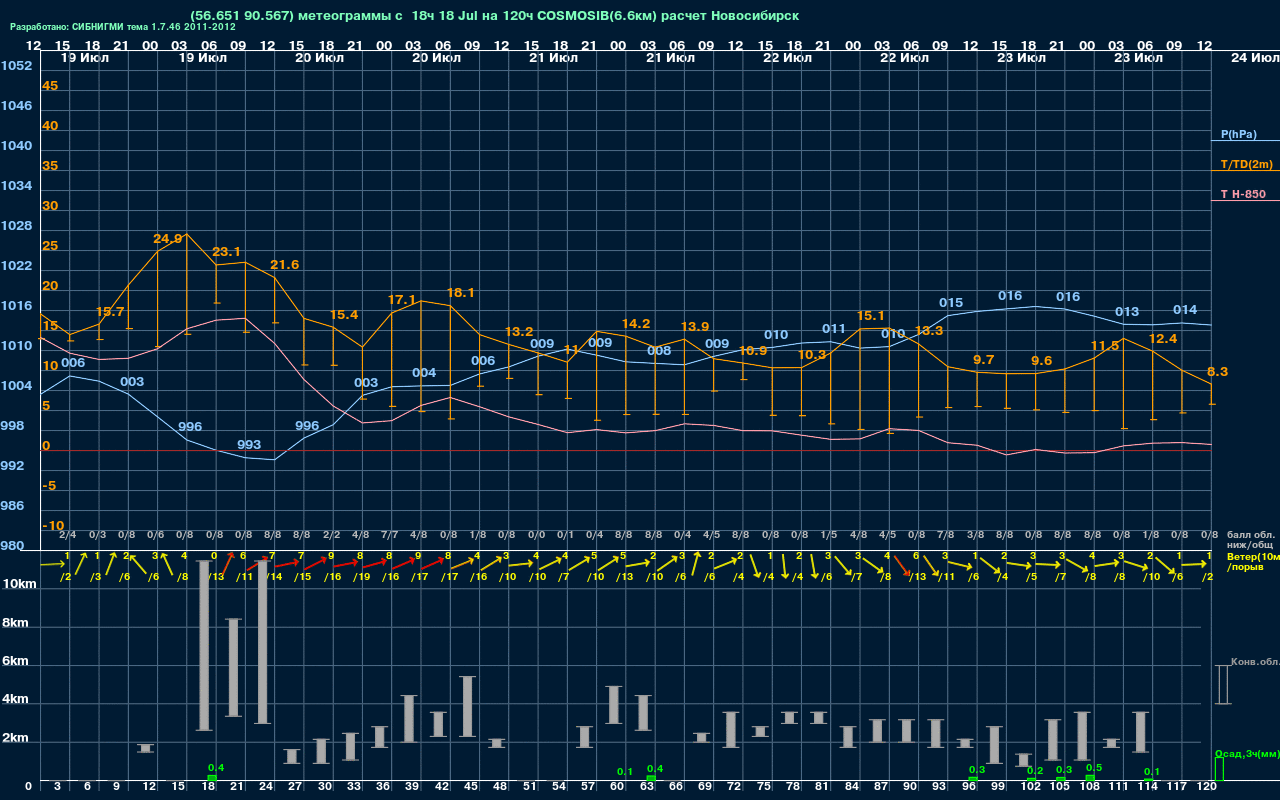This screenshot has width=1280, height=800.
Task: Click the gray cloud bar at hour 21
Action: 234,668
